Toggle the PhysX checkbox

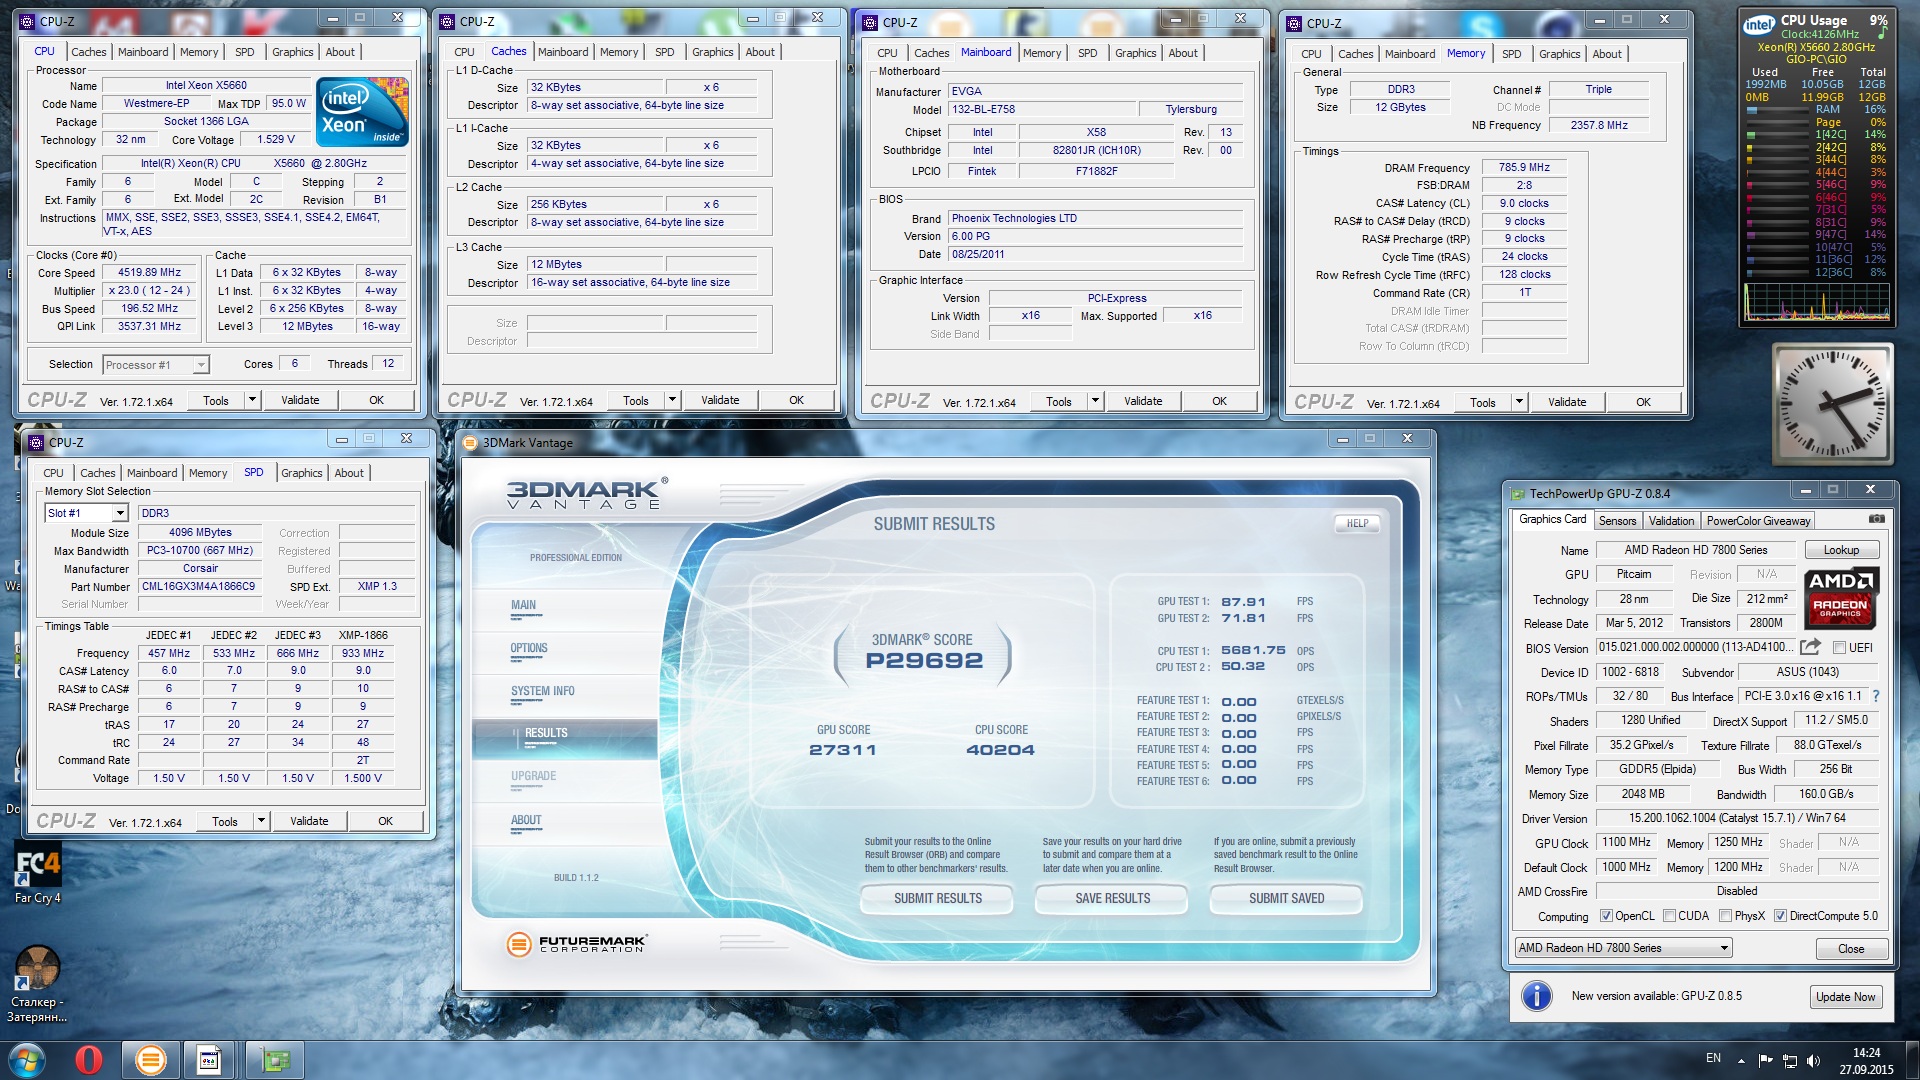click(1725, 916)
